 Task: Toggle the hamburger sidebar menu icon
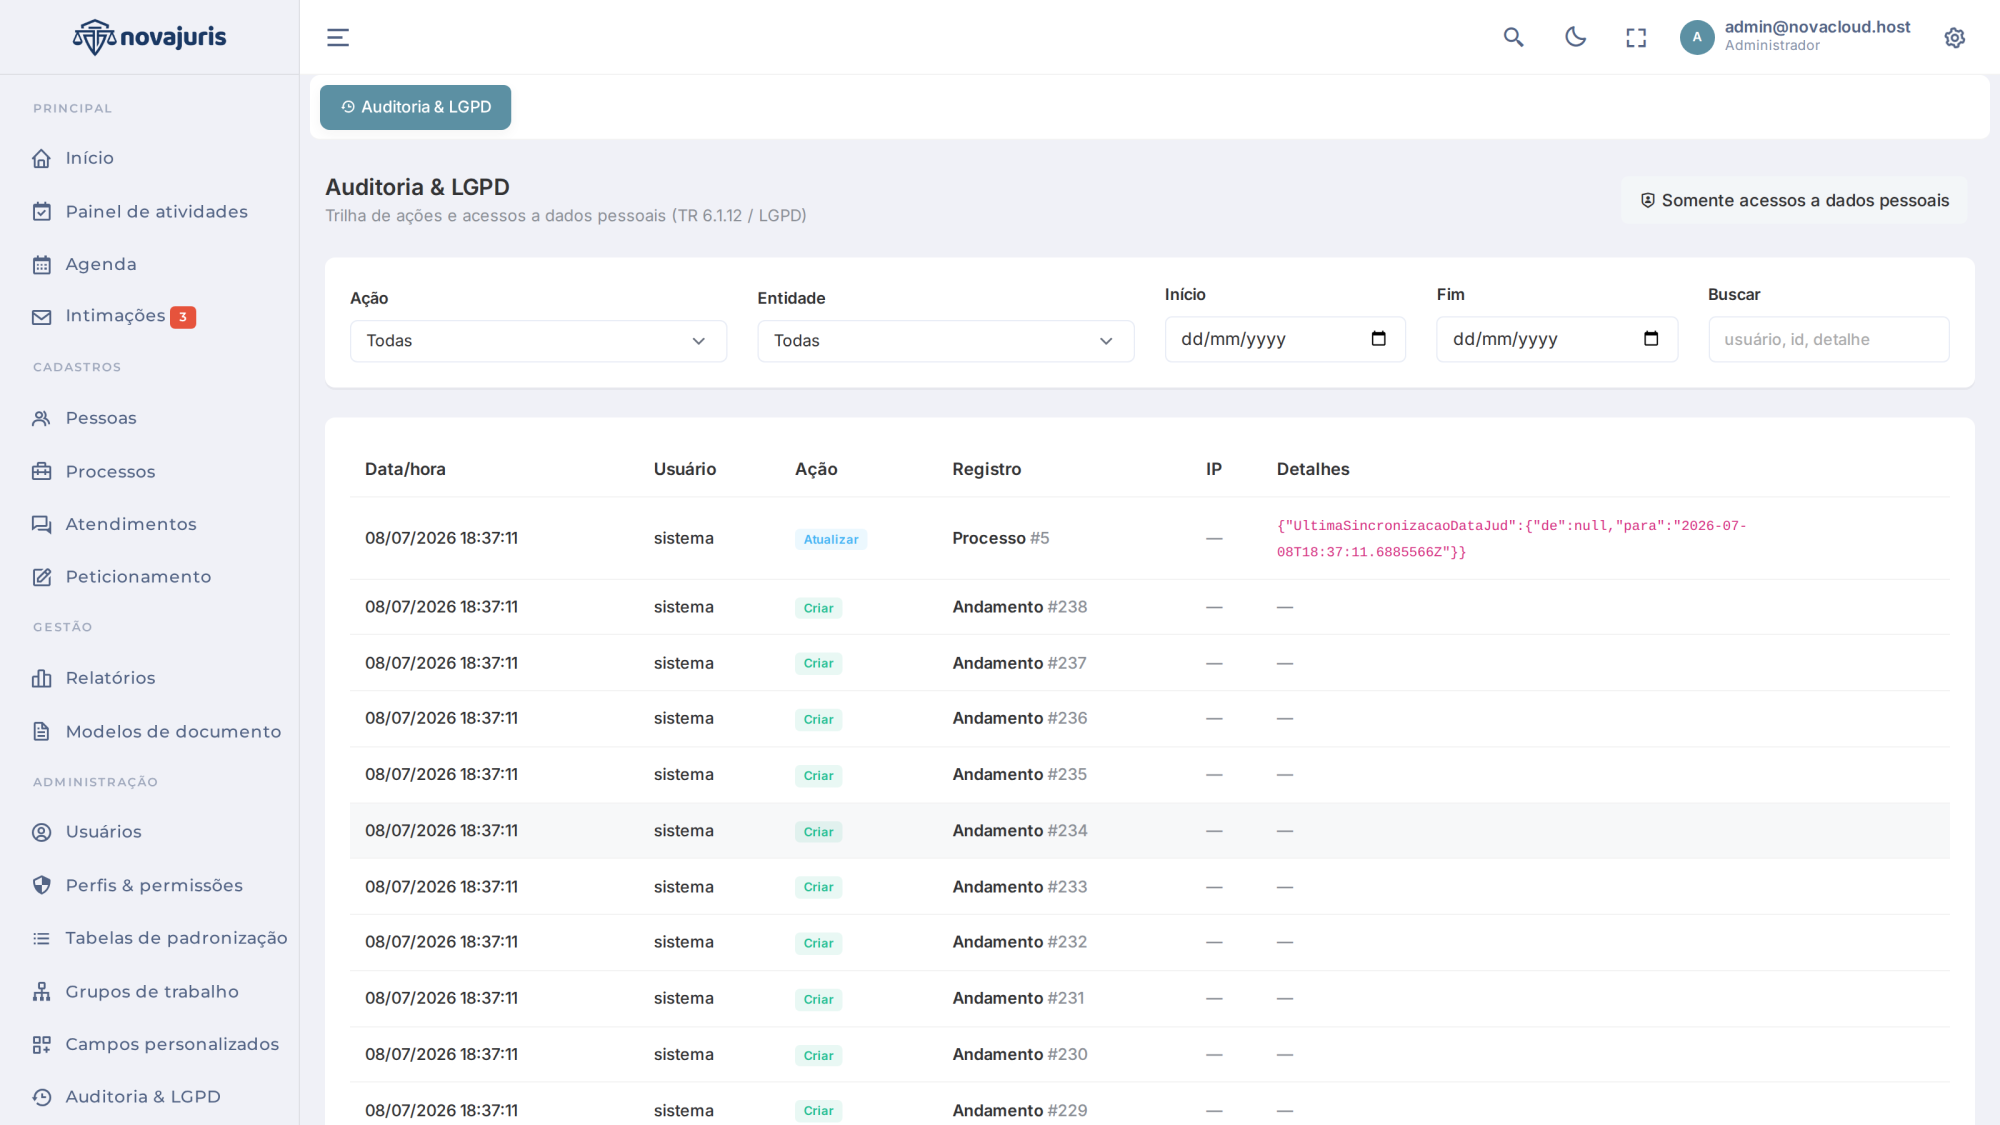pos(338,37)
